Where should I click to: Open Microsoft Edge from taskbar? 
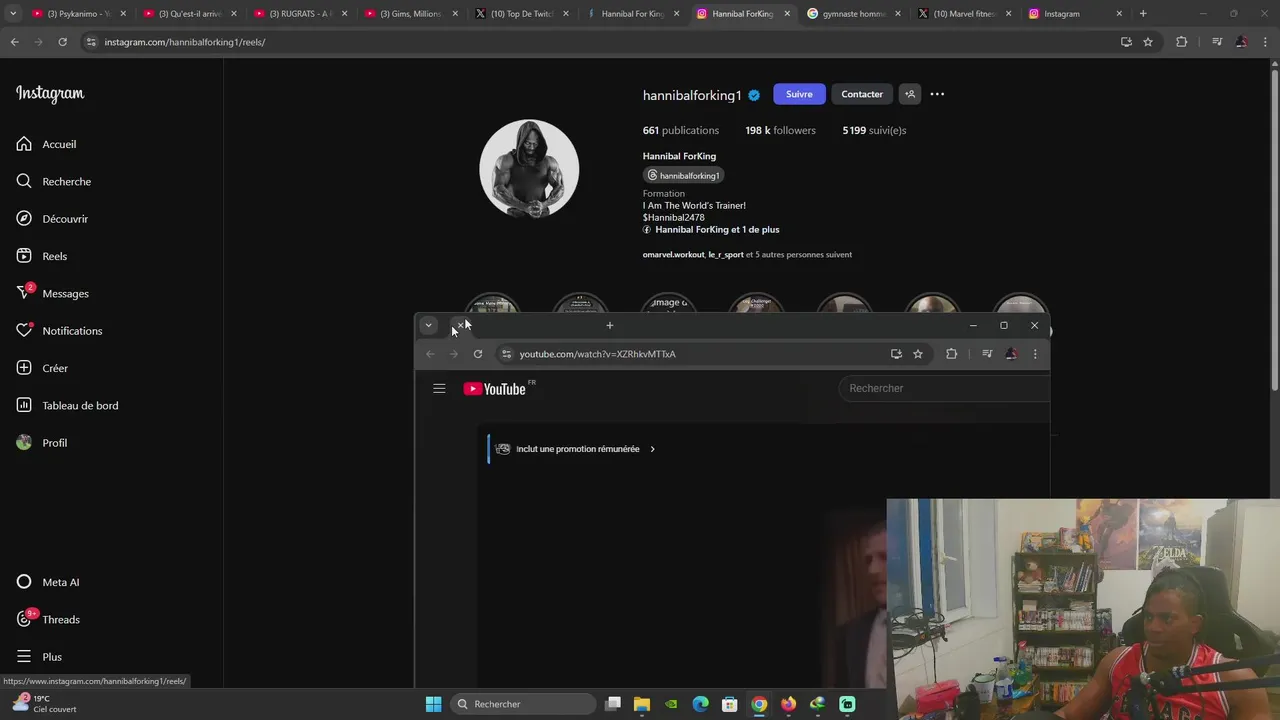click(701, 704)
